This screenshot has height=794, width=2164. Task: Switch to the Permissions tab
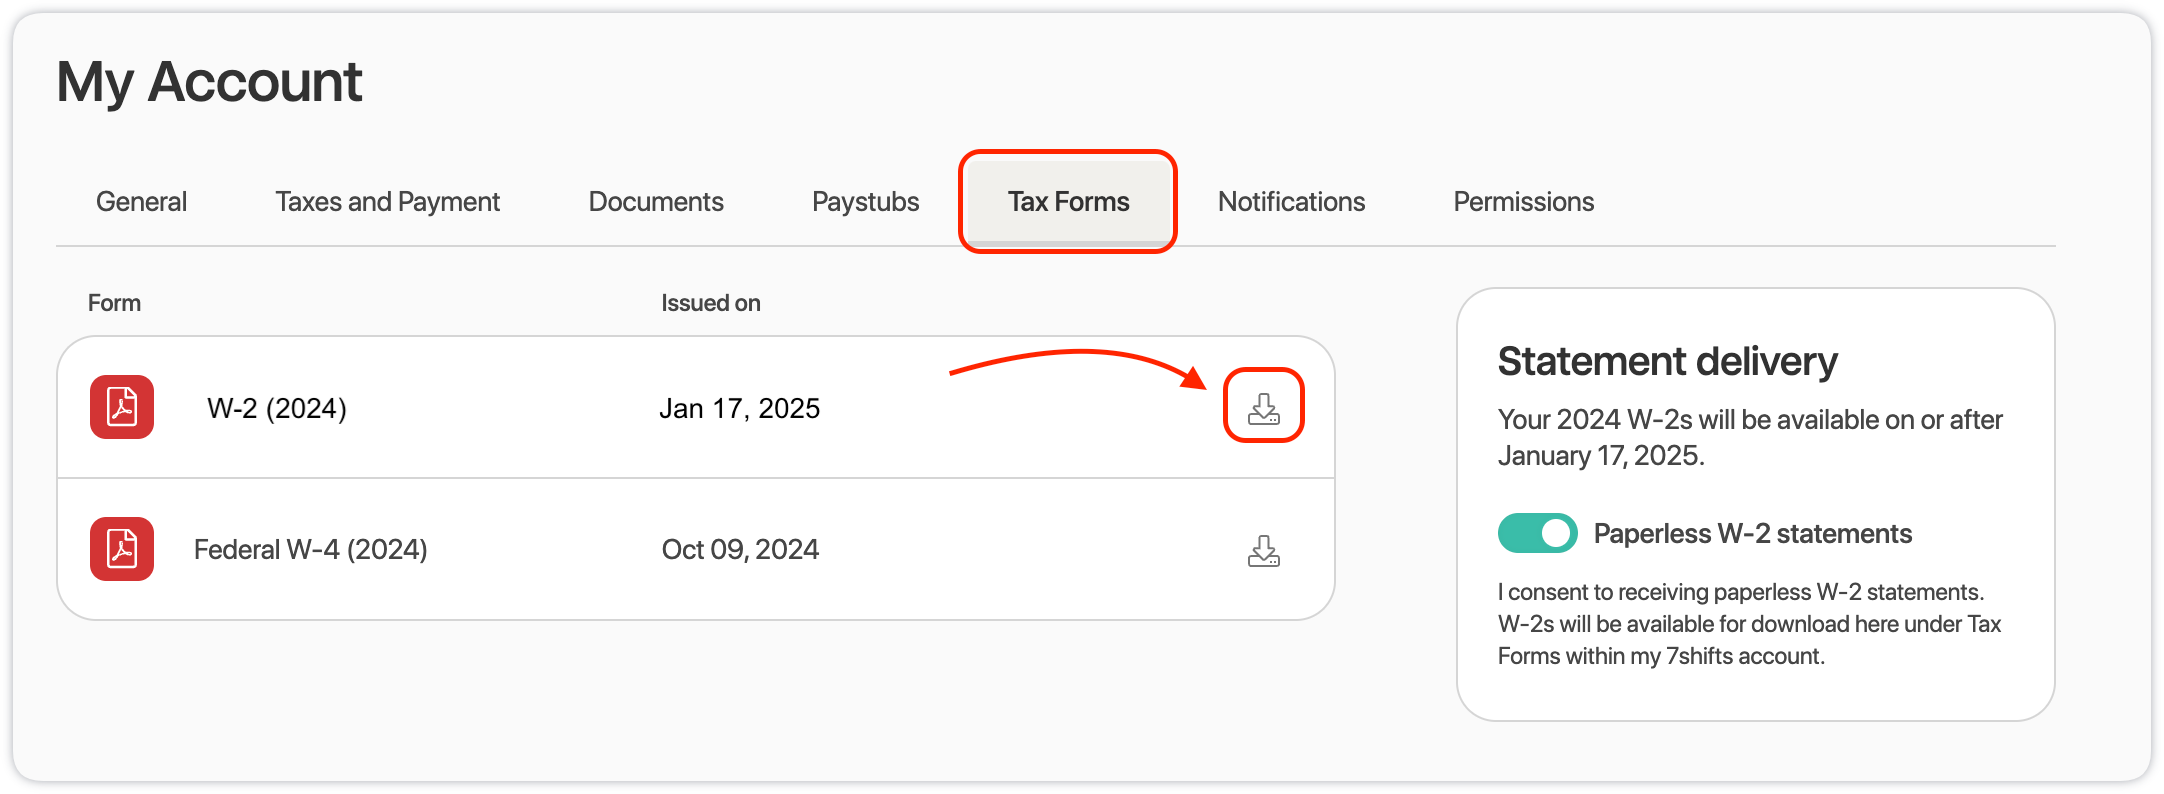pos(1523,202)
